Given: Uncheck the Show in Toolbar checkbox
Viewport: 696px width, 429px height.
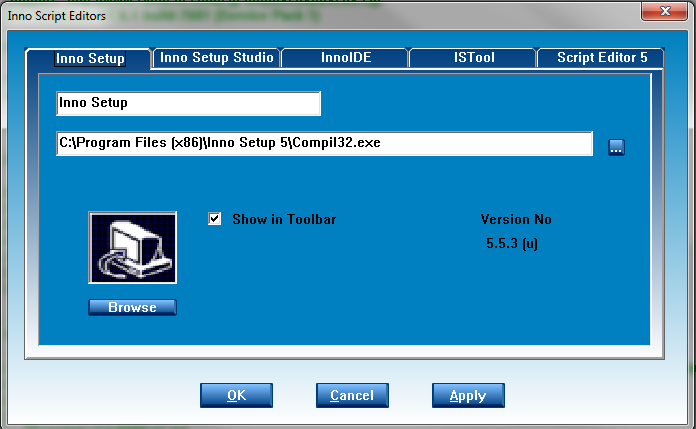Looking at the screenshot, I should tap(214, 219).
